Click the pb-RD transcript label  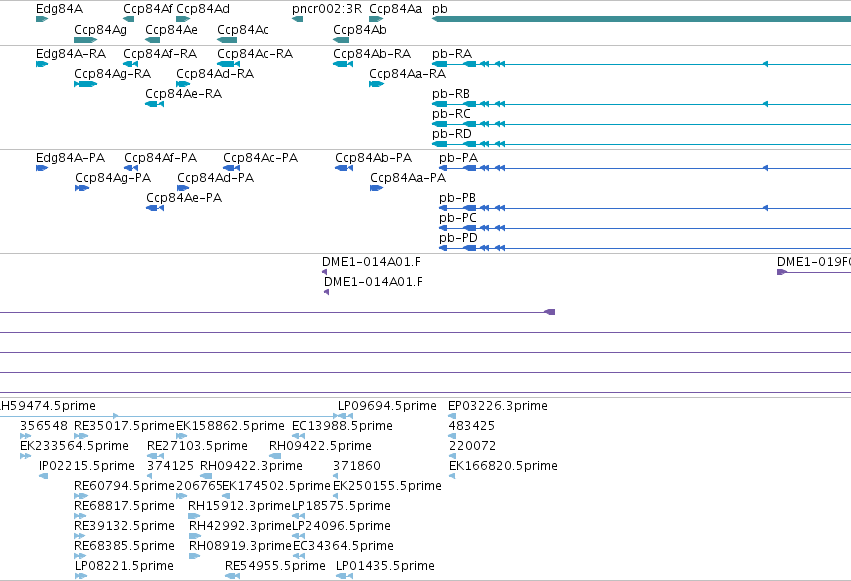[x=452, y=134]
